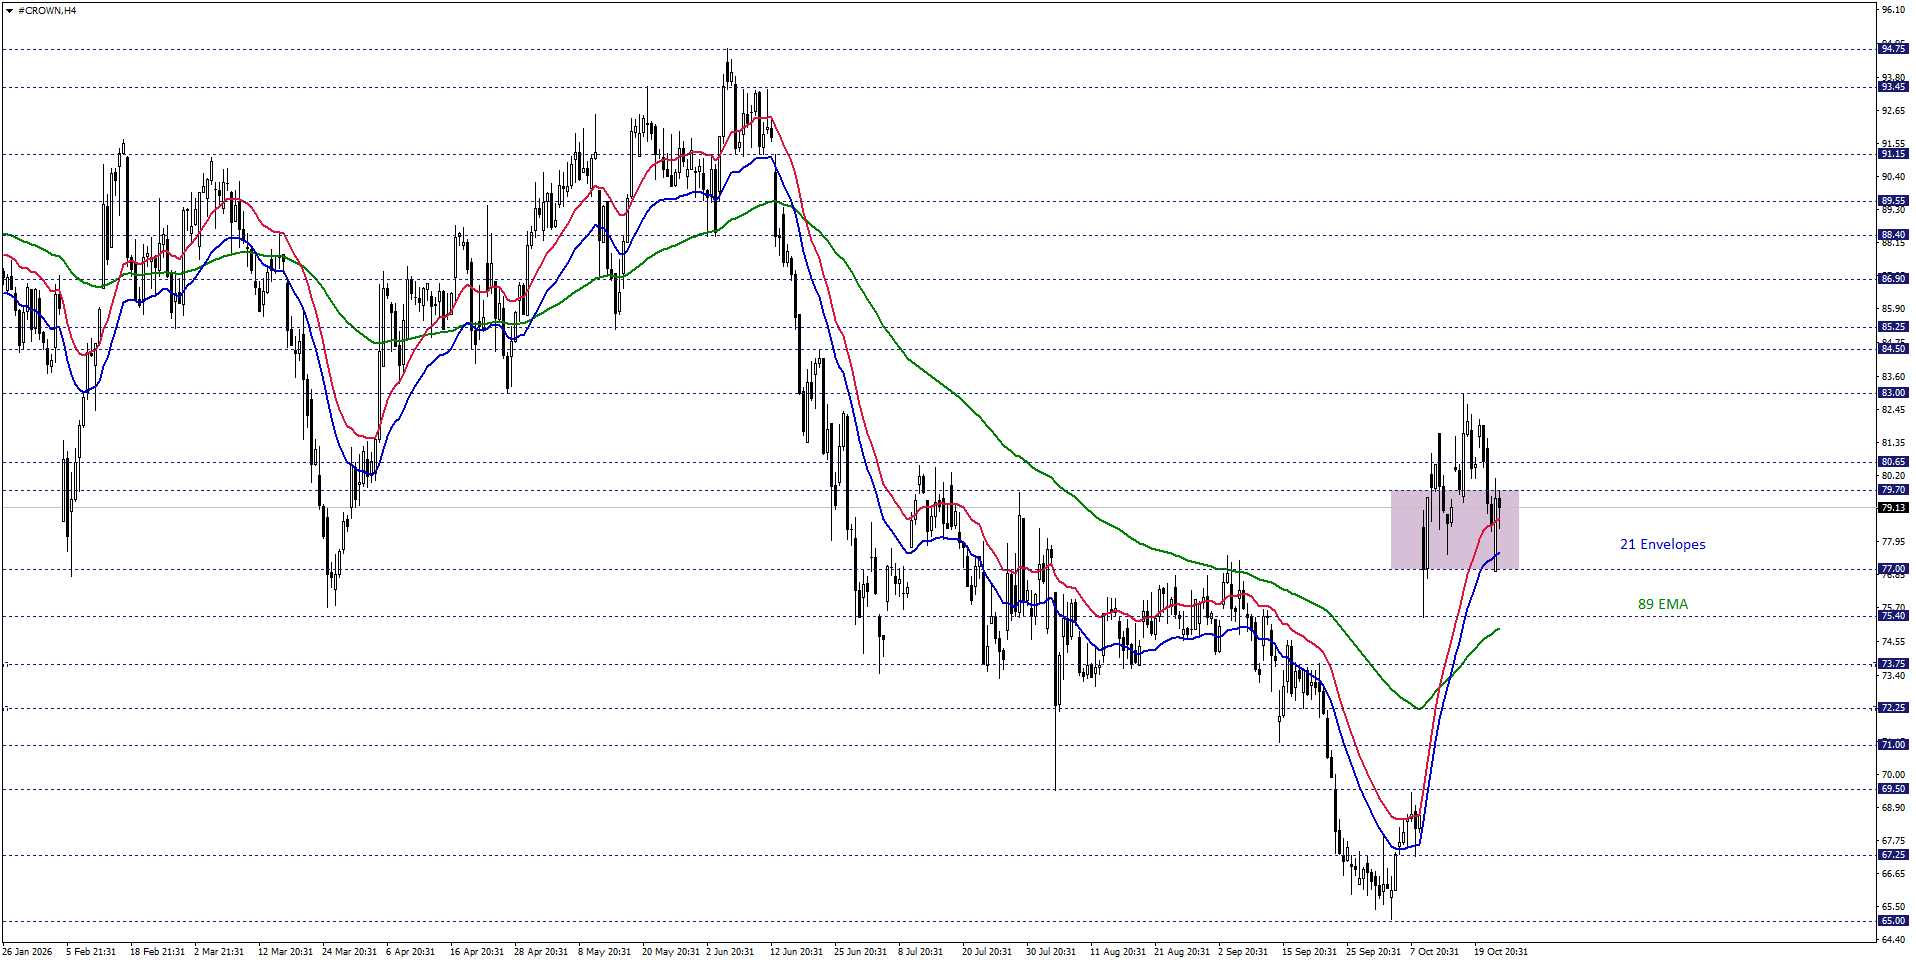Click the '19 Oct 20:31' time axis label
1916x963 pixels.
click(x=1501, y=952)
